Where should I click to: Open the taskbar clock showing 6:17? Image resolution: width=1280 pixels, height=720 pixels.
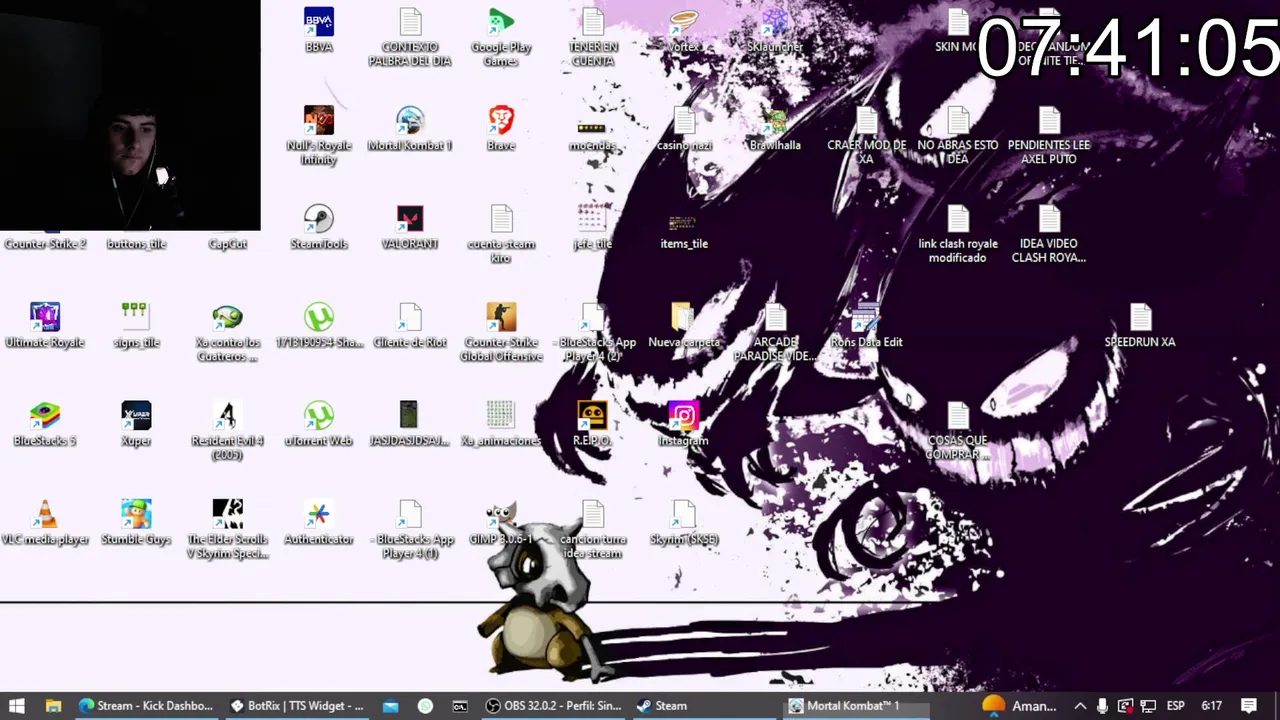coord(1212,706)
